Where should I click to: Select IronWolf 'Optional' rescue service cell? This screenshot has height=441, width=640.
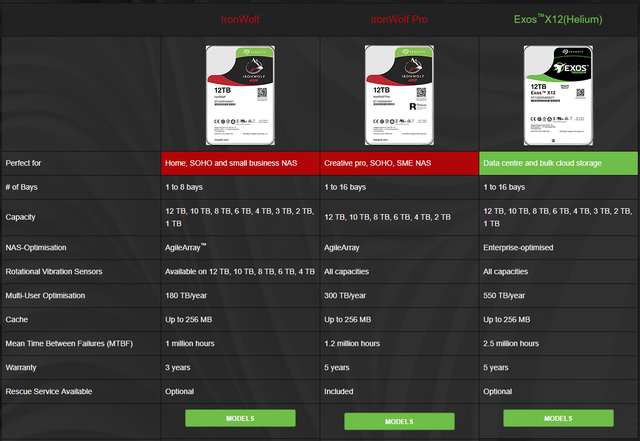[x=240, y=392]
